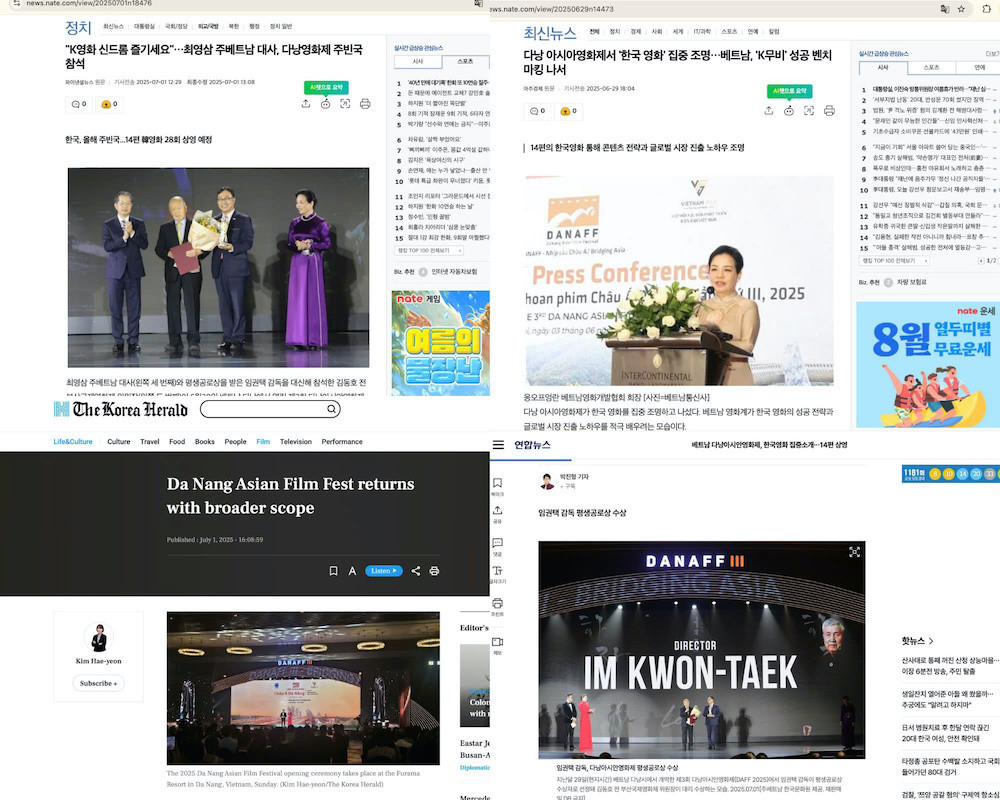Toggle the 북마크 bookmark in Yonhap sidebar
The image size is (1000, 800).
pyautogui.click(x=498, y=484)
